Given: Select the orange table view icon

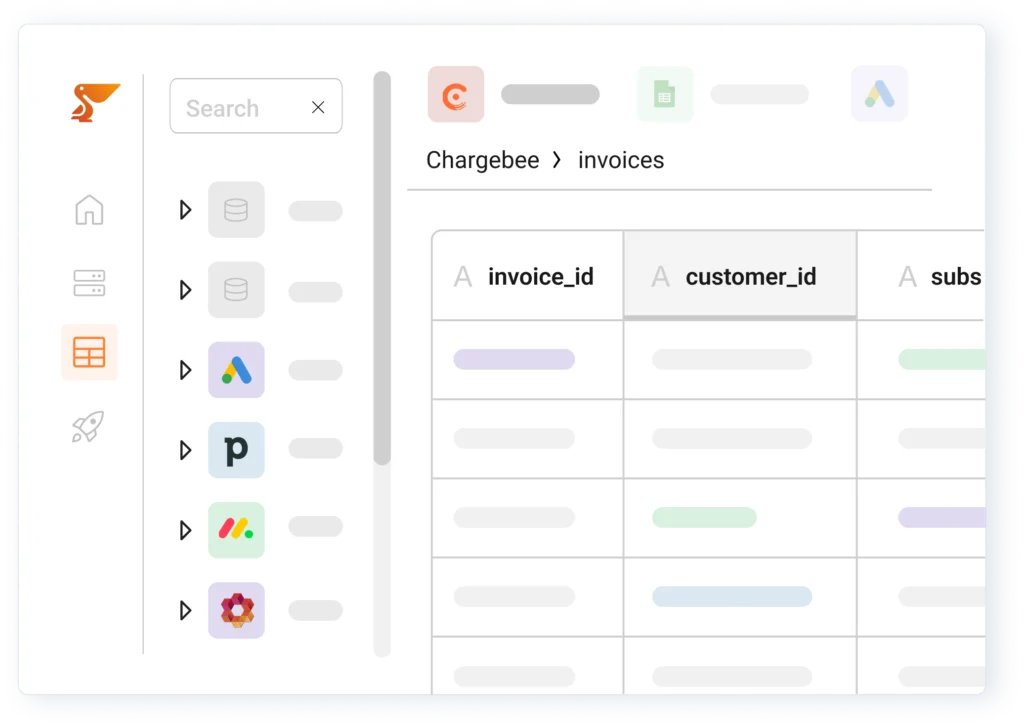Looking at the screenshot, I should click(x=89, y=352).
